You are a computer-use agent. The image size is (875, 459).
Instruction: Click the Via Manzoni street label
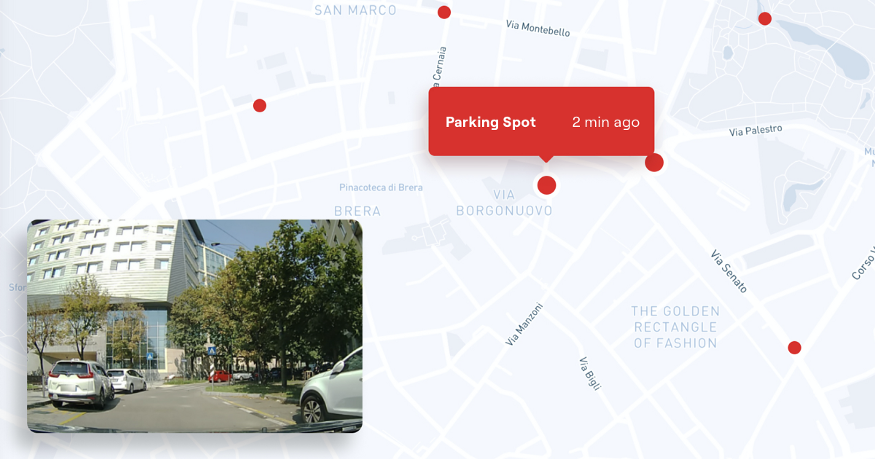pos(524,324)
